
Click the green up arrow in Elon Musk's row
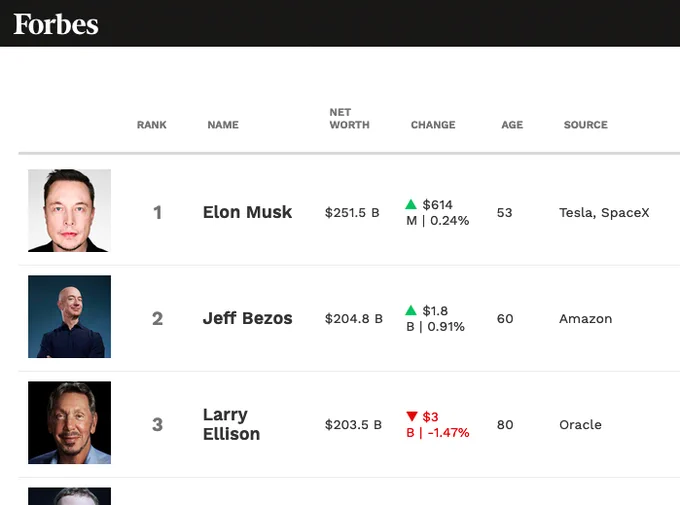[411, 204]
